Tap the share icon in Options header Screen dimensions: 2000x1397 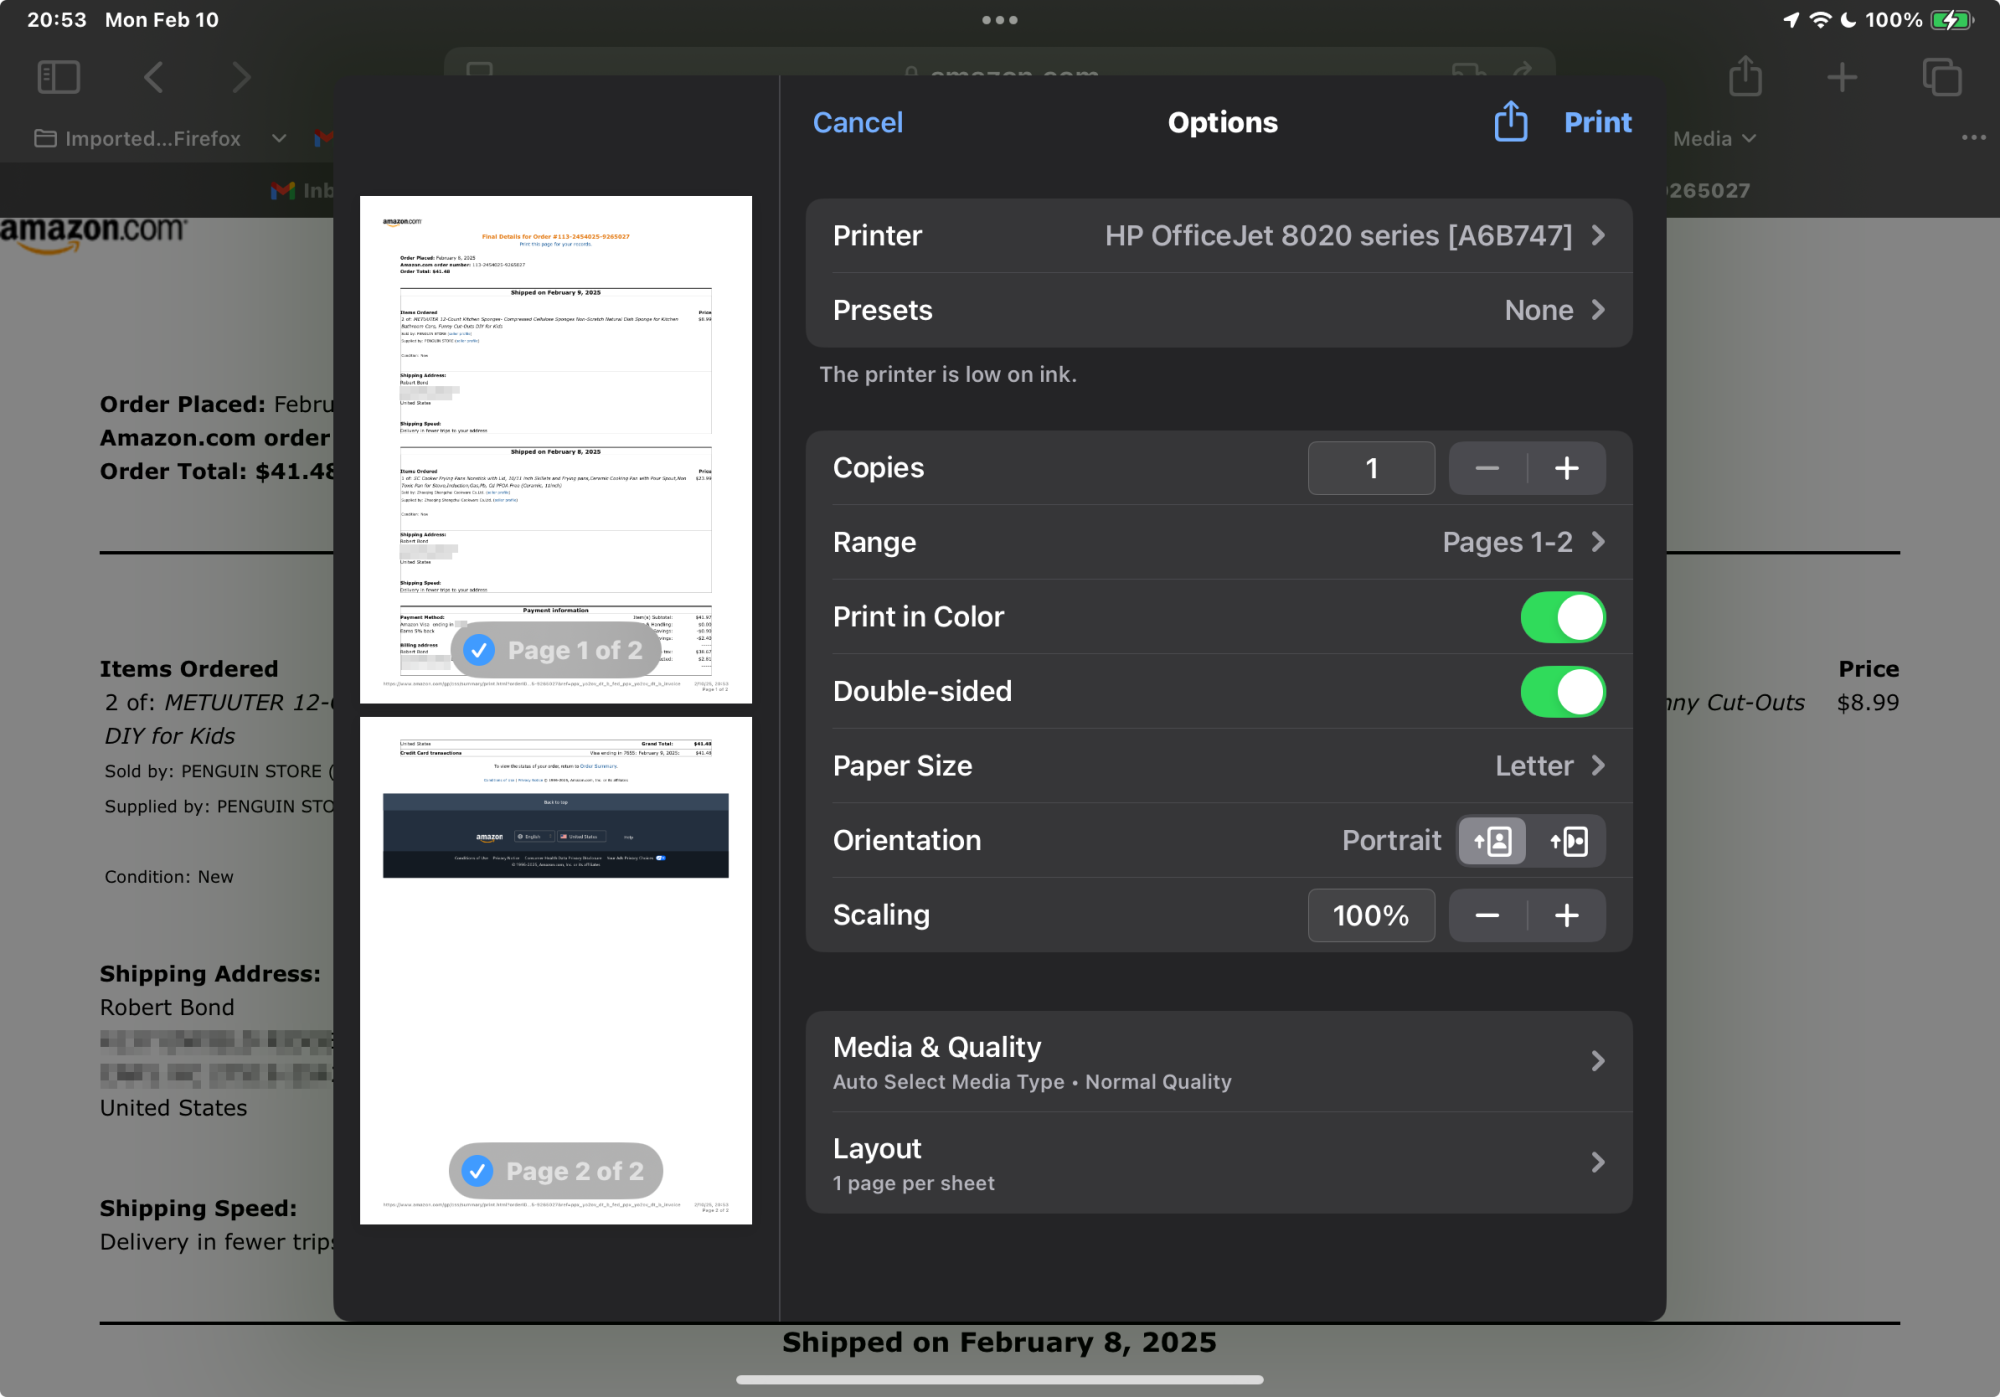tap(1510, 122)
